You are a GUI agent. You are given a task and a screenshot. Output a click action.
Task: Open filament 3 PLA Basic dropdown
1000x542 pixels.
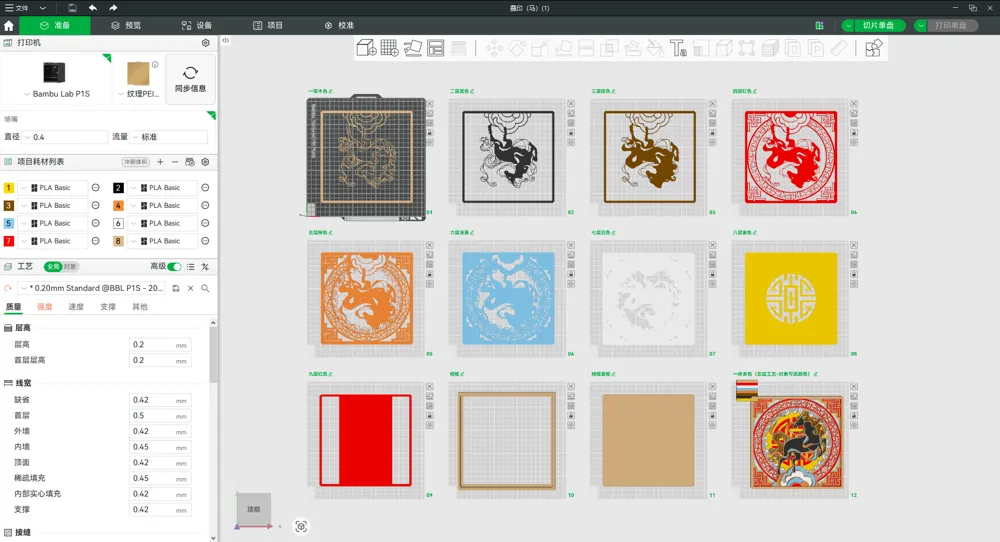pos(53,205)
